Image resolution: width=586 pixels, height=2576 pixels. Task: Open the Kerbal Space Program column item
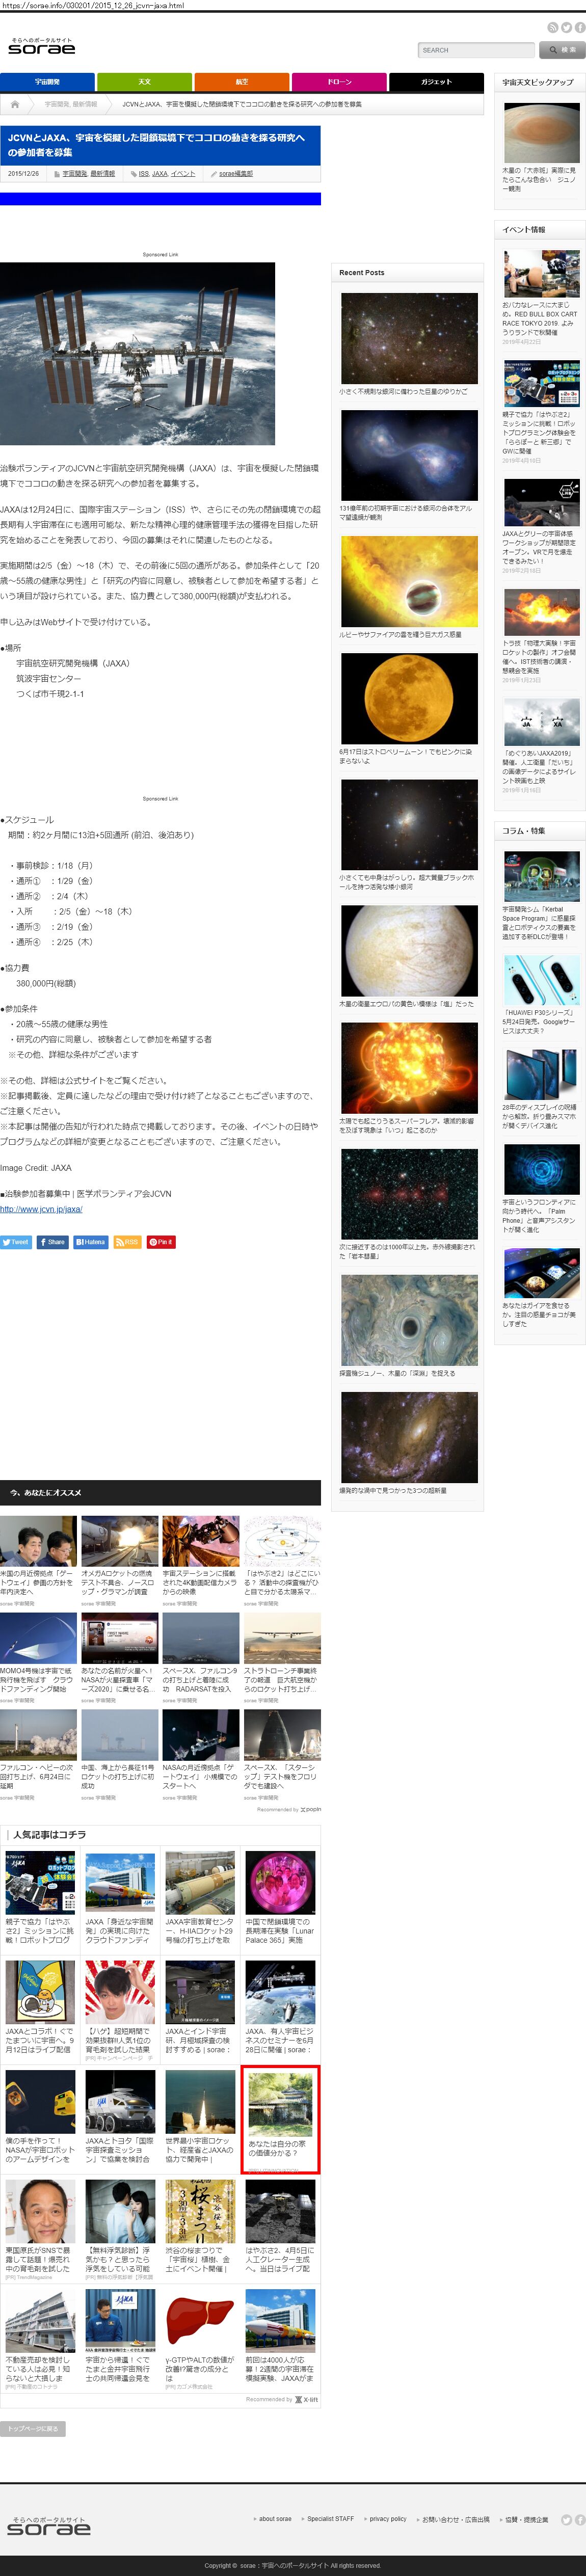coord(541,896)
